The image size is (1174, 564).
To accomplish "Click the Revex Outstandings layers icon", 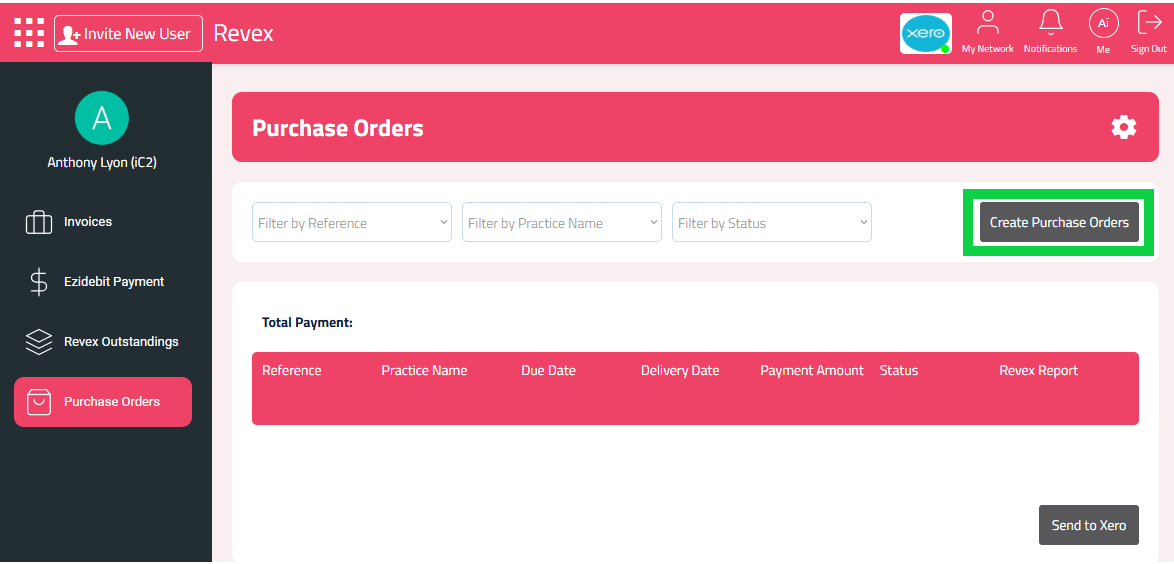I will [39, 342].
